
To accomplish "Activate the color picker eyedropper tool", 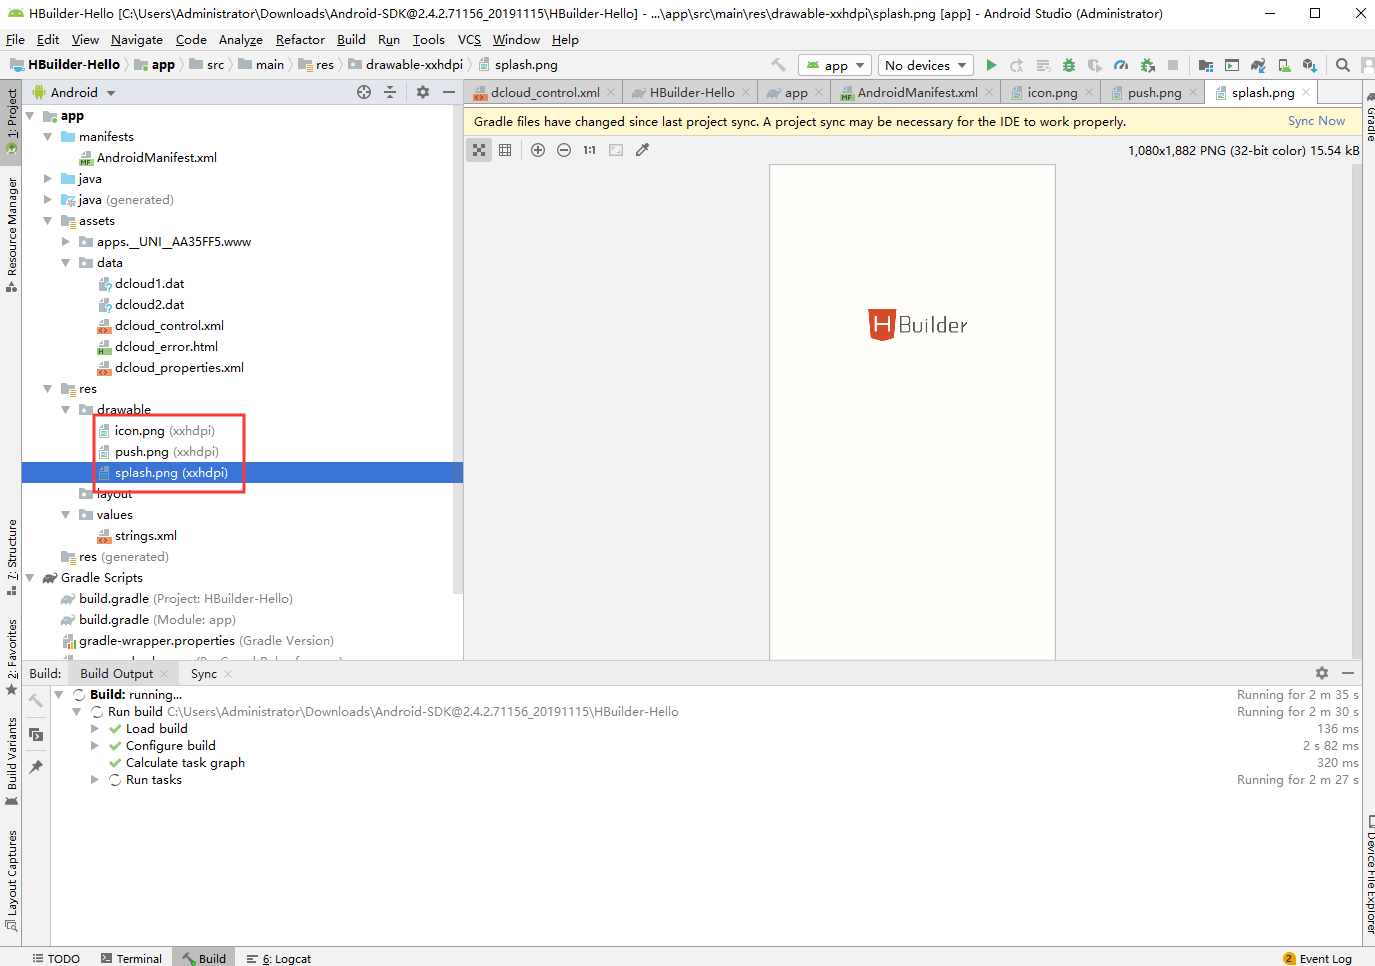I will coord(642,150).
